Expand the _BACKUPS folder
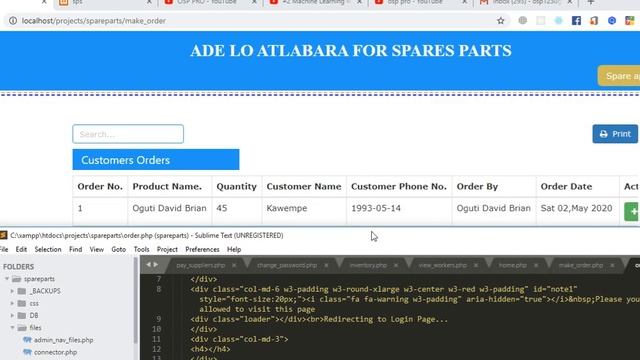Screen dimensions: 640x360 click(x=12, y=291)
